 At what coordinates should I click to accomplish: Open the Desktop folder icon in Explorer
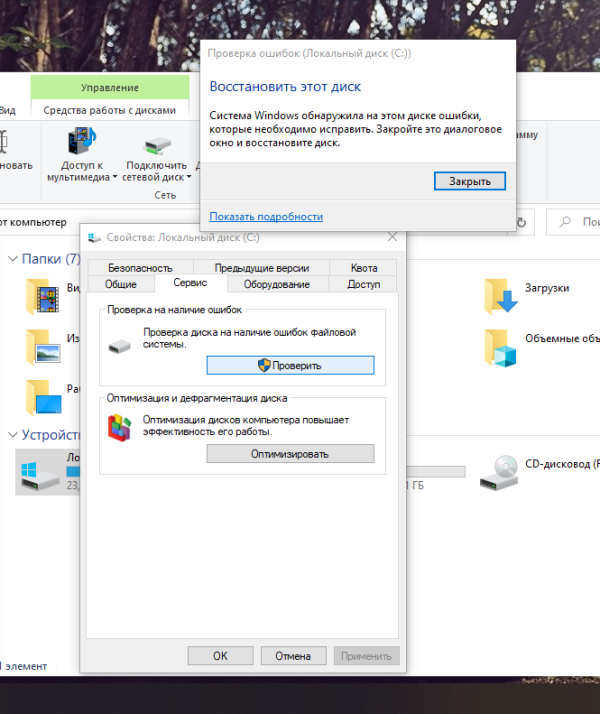[43, 398]
